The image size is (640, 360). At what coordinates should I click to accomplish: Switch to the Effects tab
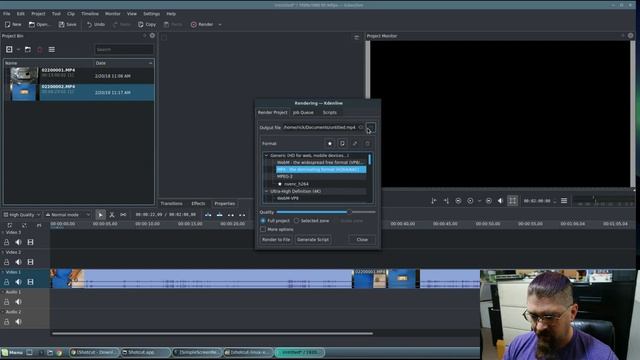click(198, 203)
